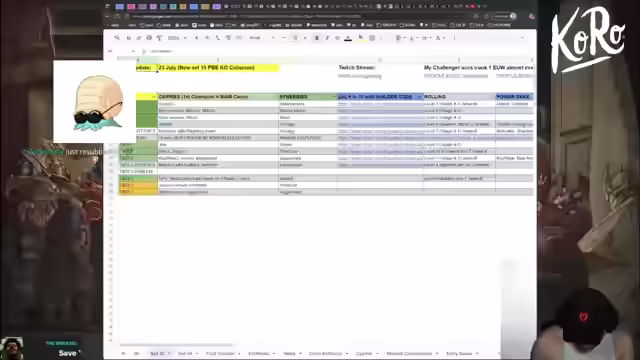Increase font size with the plus button
This screenshot has width=640, height=360.
pos(305,38)
